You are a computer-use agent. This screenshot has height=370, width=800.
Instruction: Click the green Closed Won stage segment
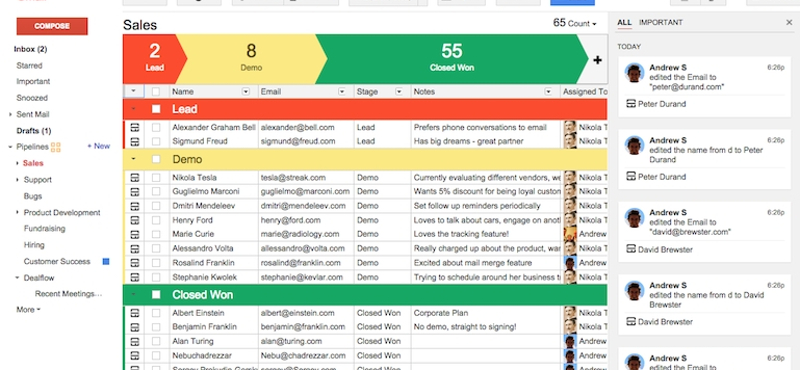pyautogui.click(x=452, y=59)
